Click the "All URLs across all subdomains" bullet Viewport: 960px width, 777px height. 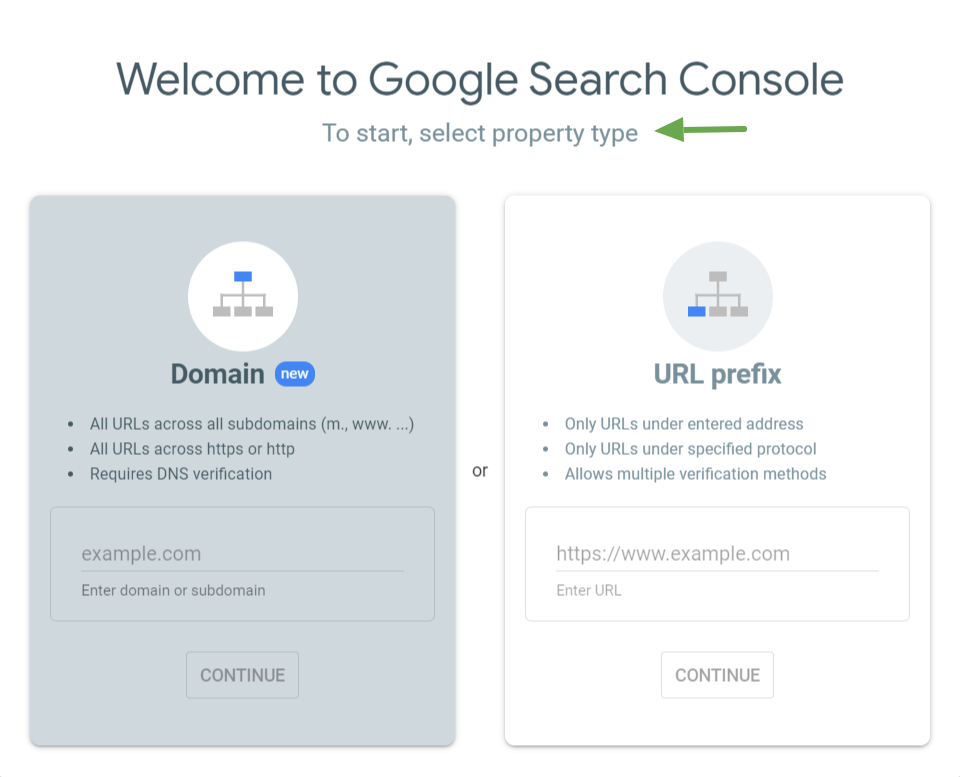click(x=251, y=424)
